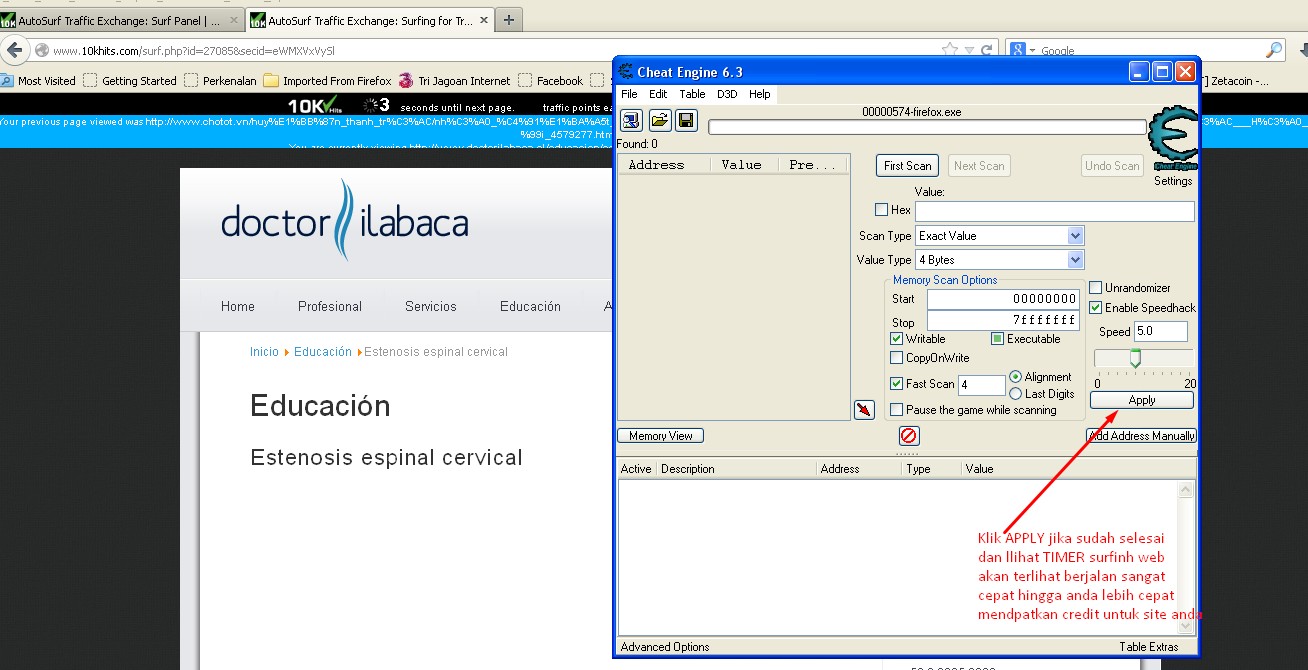1308x670 pixels.
Task: Click the Educación breadcrumb link
Action: tap(323, 352)
